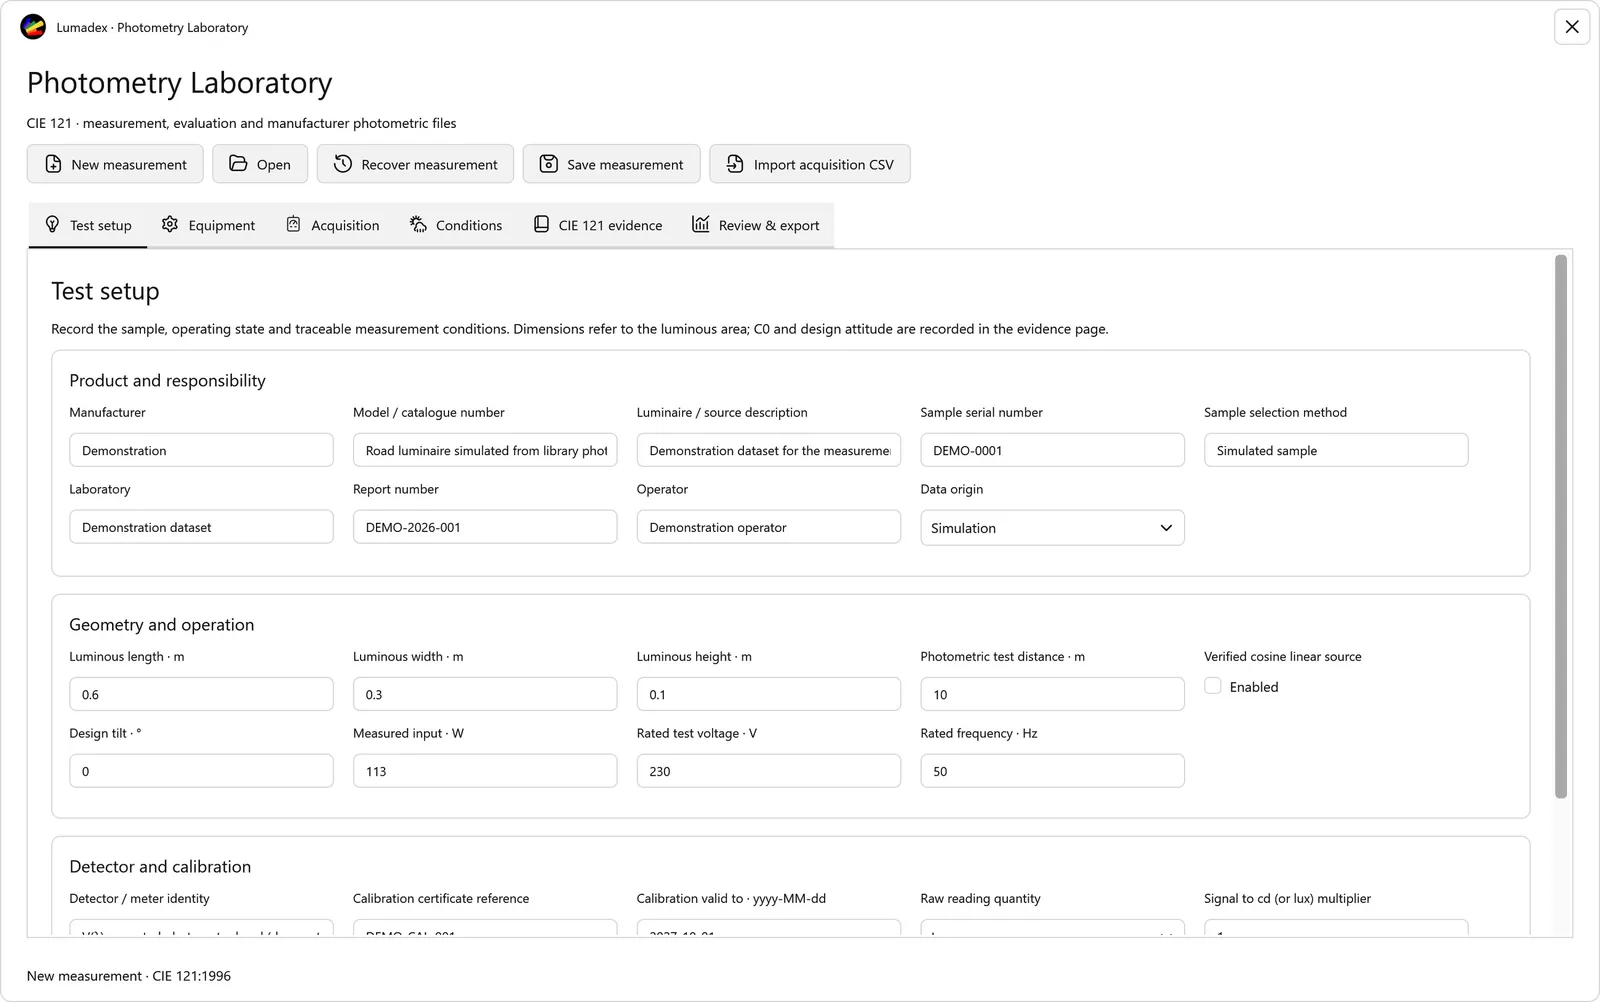Click the Save measurement disk icon
Image resolution: width=1600 pixels, height=1002 pixels.
[x=549, y=164]
